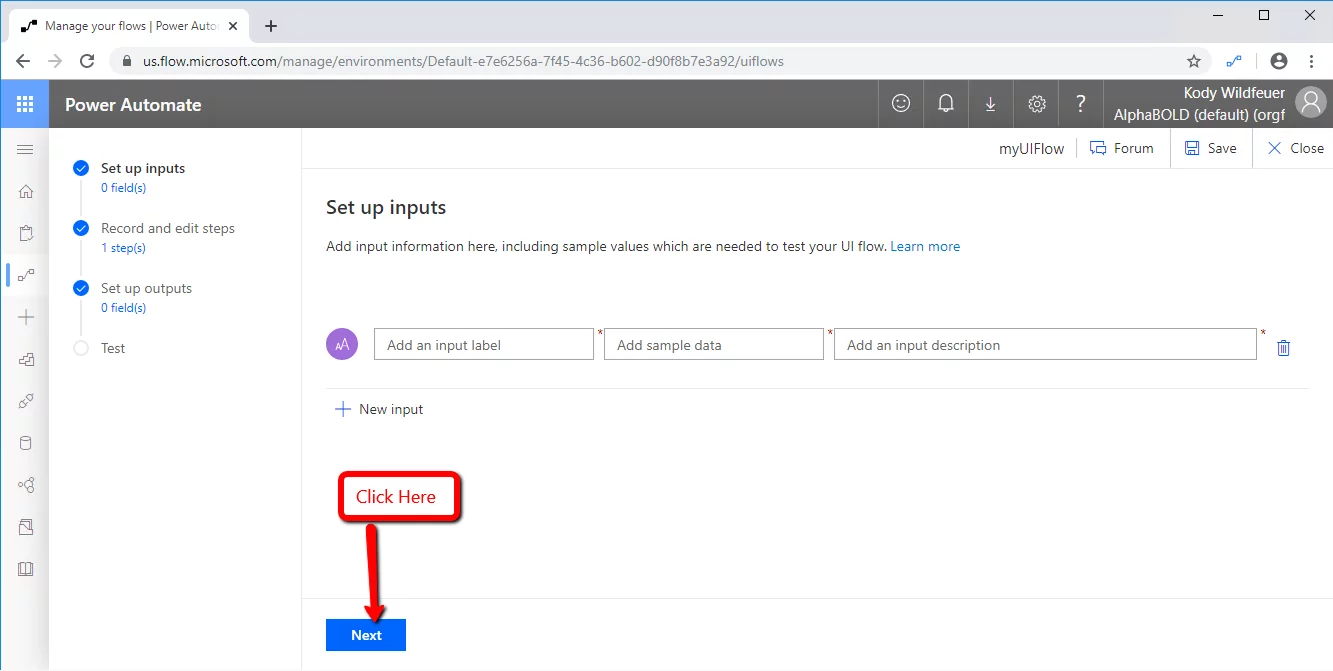
Task: Click the Kody Wildfeuer account name
Action: [1234, 93]
